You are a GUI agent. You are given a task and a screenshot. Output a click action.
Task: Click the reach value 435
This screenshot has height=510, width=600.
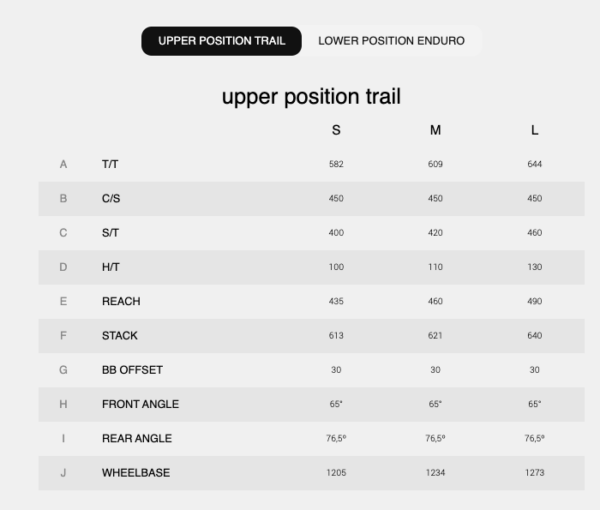pyautogui.click(x=336, y=301)
